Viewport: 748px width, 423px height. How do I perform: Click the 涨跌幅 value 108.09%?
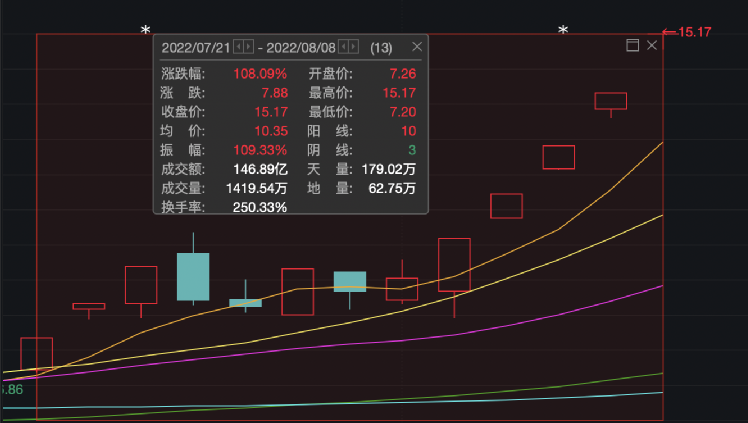(x=260, y=74)
